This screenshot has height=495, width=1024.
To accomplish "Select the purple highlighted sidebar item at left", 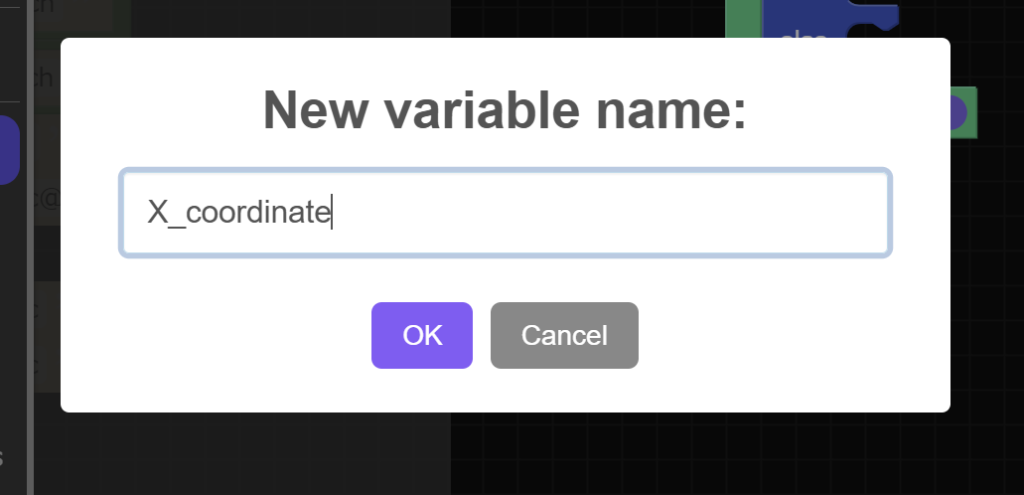I will (9, 150).
